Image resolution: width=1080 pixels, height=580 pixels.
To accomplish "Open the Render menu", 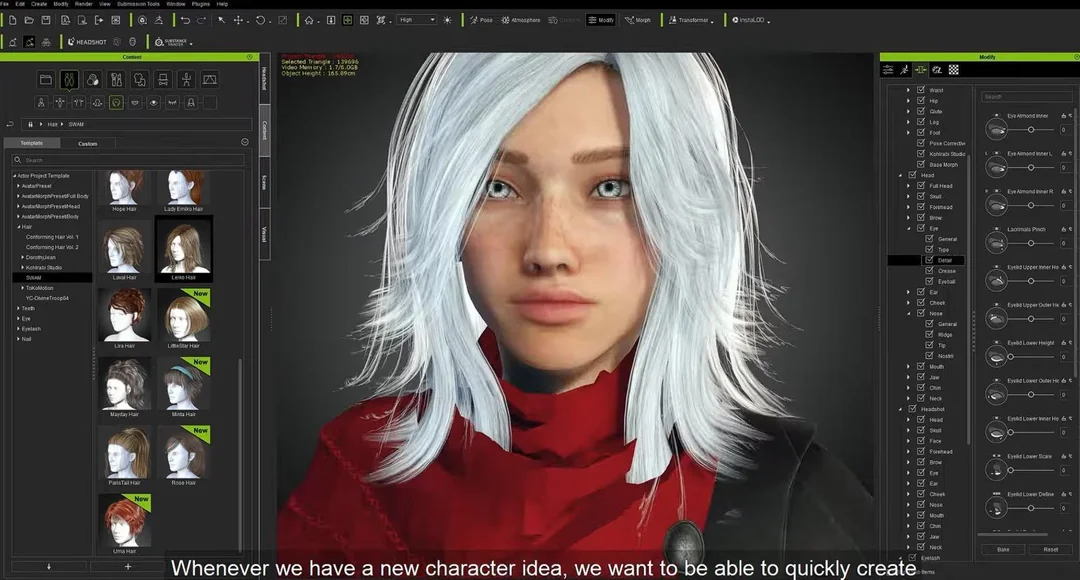I will [83, 3].
